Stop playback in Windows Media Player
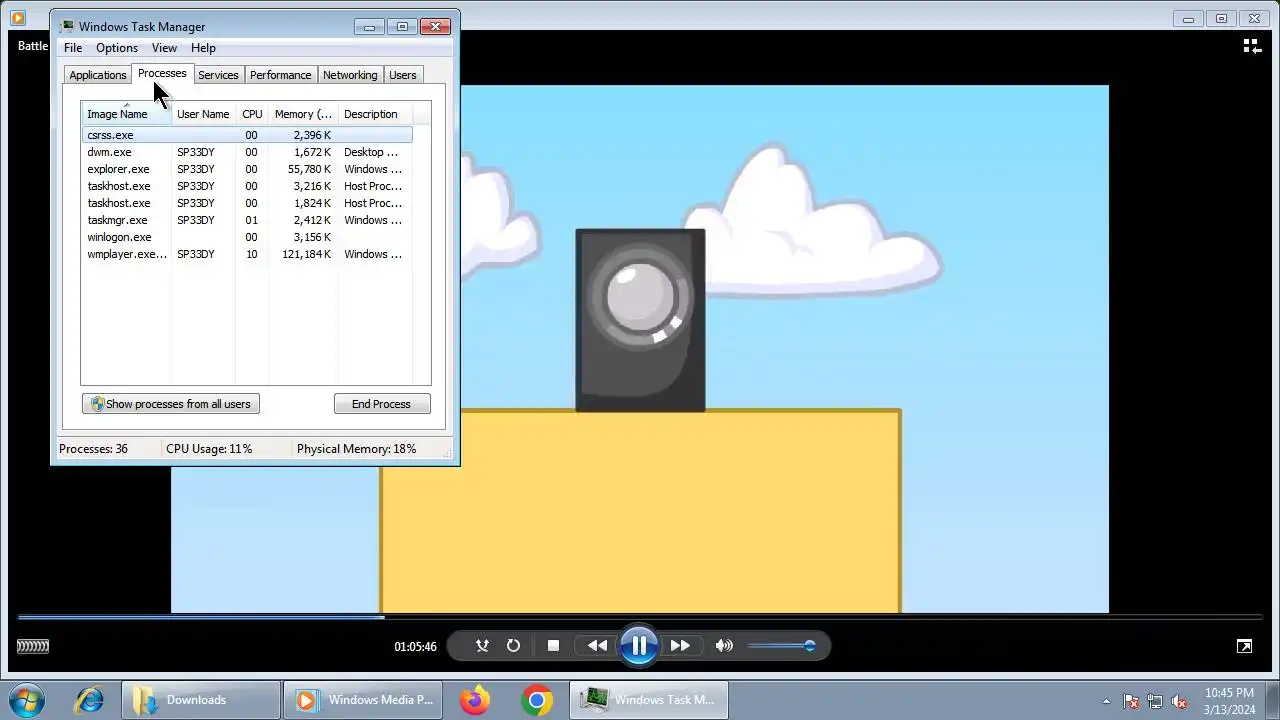 (x=553, y=646)
